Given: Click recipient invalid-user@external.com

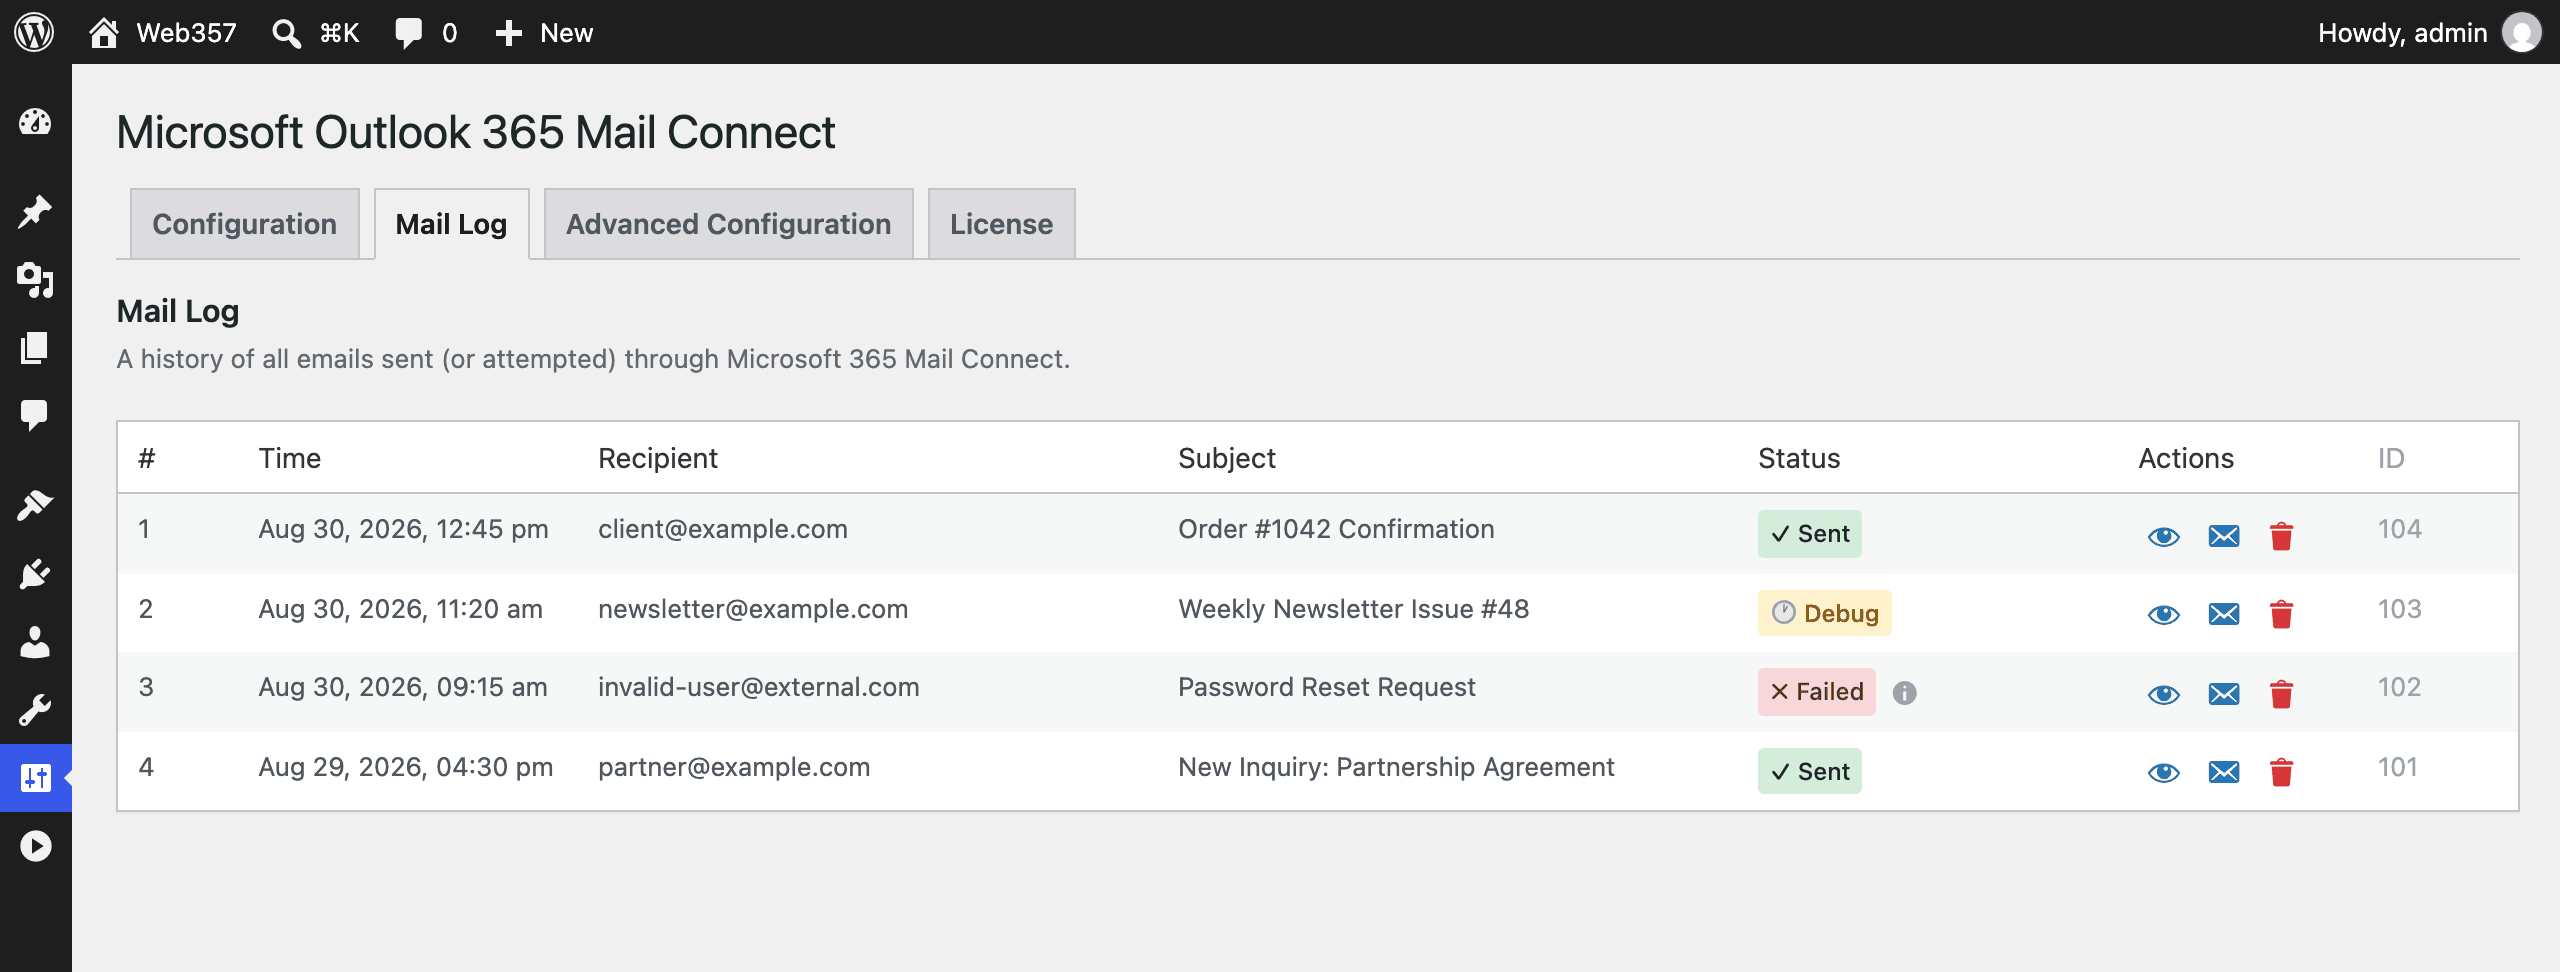Looking at the screenshot, I should 759,687.
